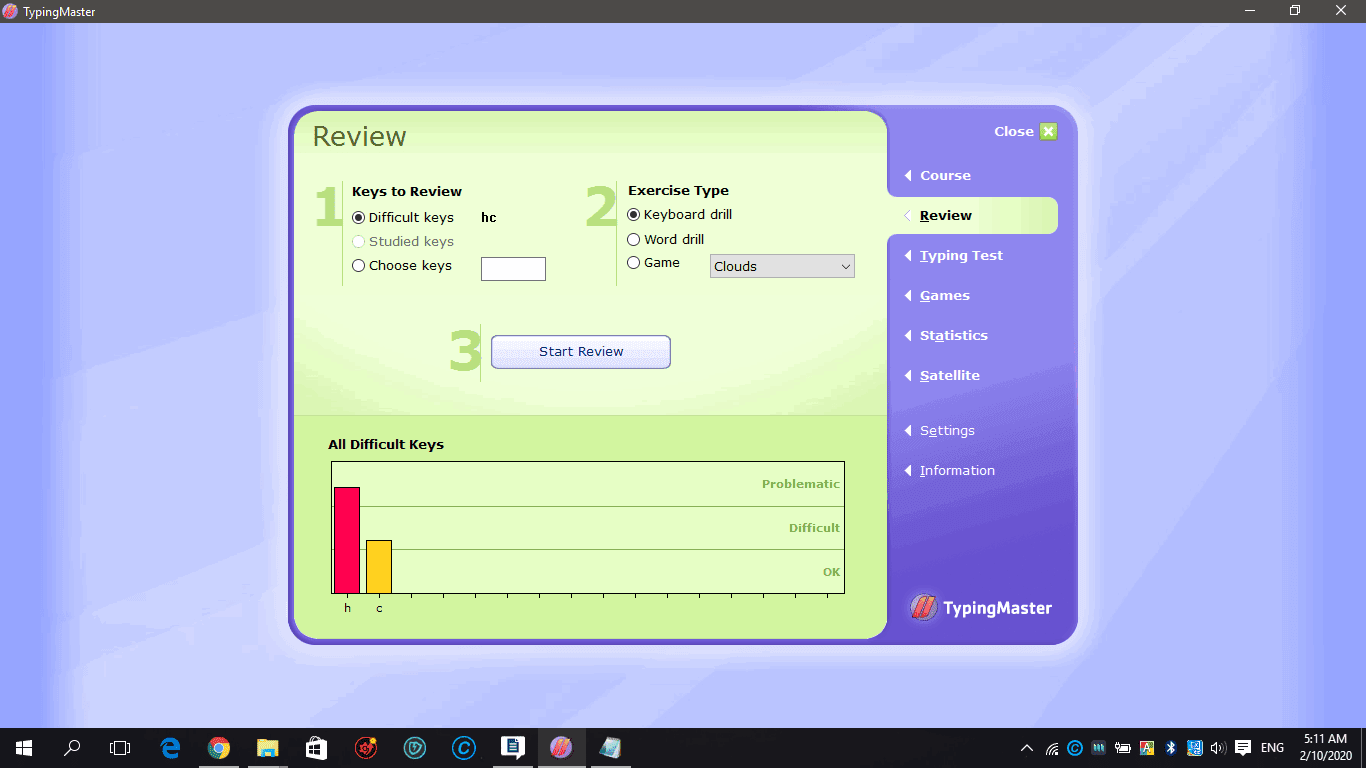Click the blue C icon in system tray
1366x768 pixels.
pos(1075,748)
